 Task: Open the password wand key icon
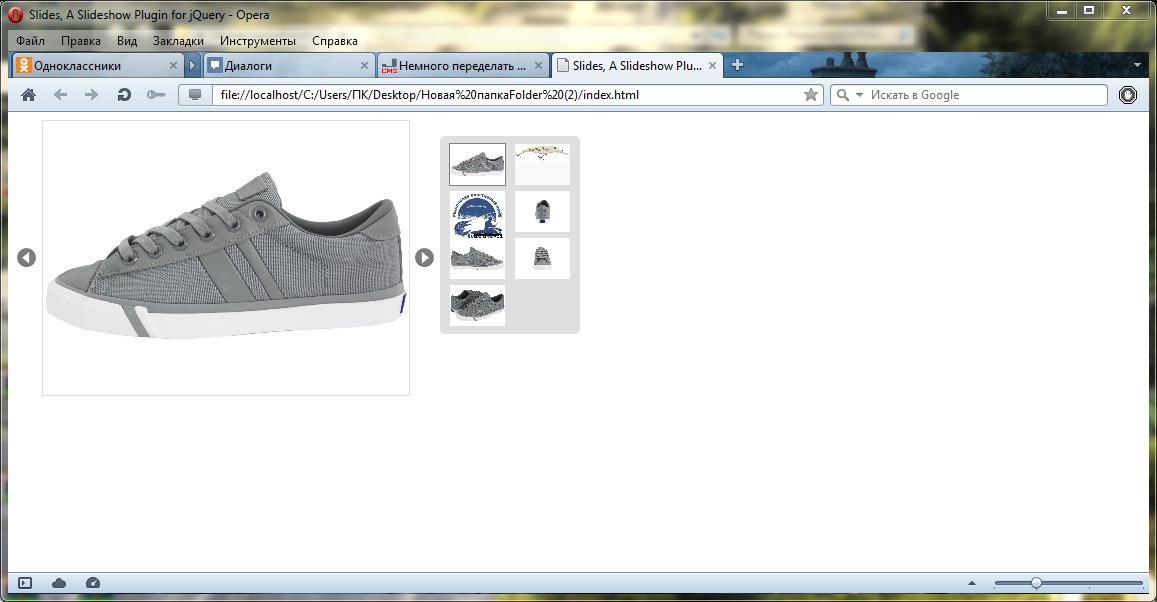coord(155,95)
